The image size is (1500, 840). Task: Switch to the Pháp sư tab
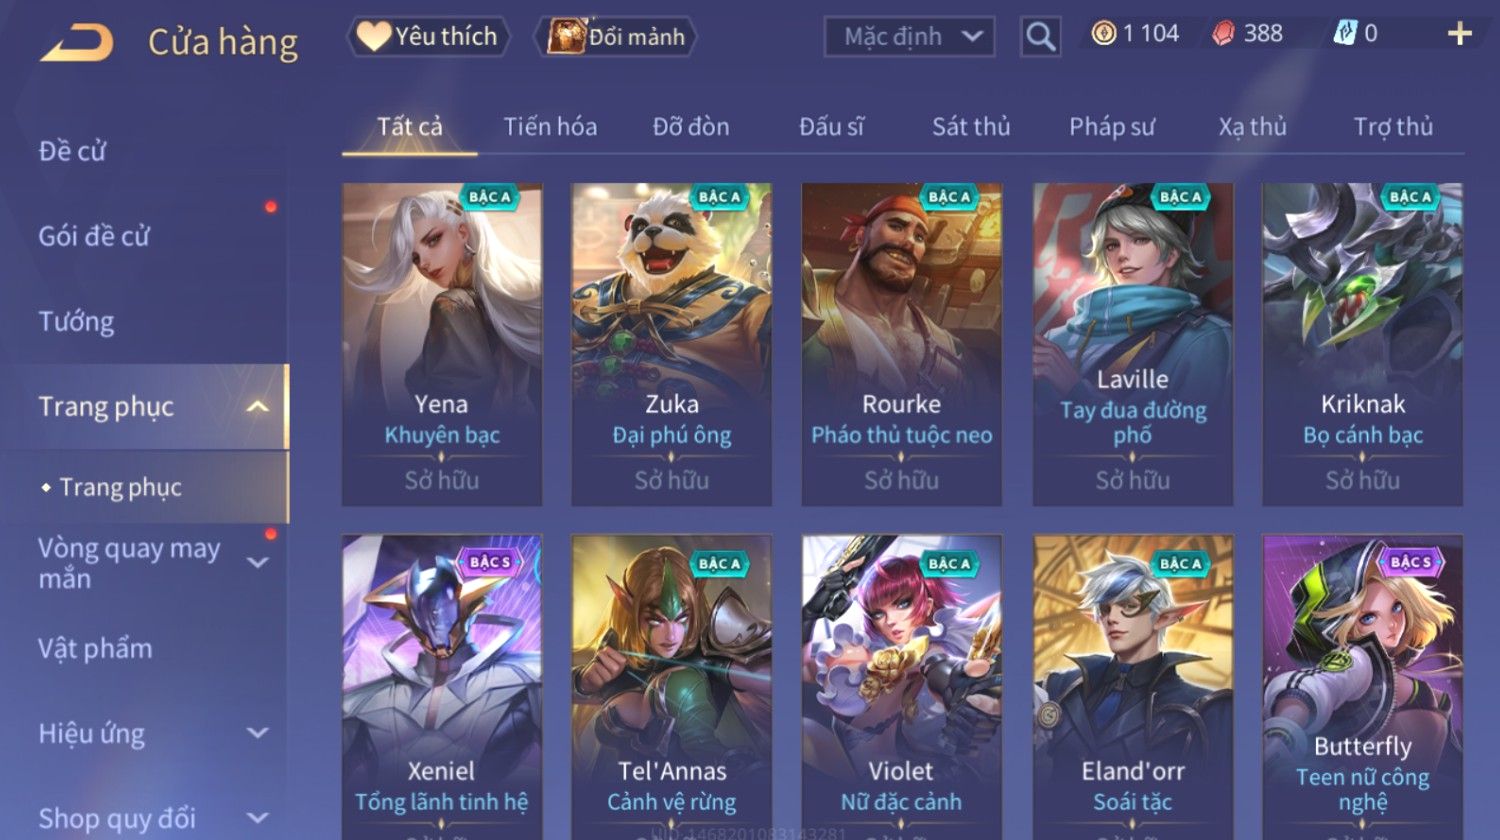pyautogui.click(x=1112, y=127)
